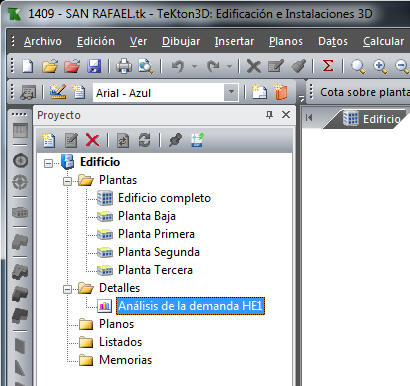
Task: Click the top panel tool icon in left sidebar
Action: tap(20, 131)
